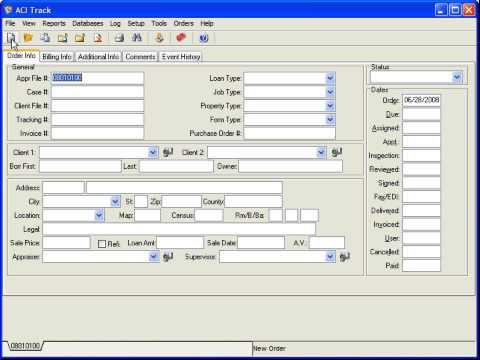Click the ACI Track title bar icon
Viewport: 480px width, 360px height.
pos(8,10)
